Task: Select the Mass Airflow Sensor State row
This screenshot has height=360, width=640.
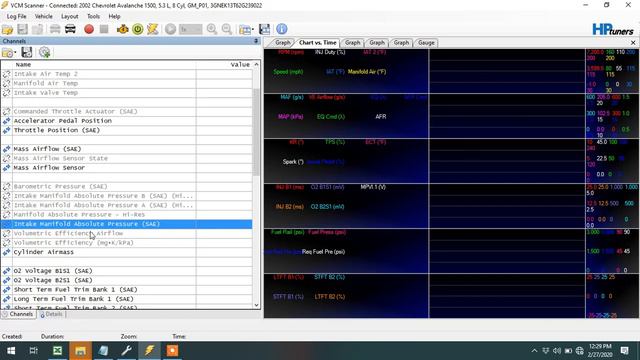Action: (x=127, y=158)
